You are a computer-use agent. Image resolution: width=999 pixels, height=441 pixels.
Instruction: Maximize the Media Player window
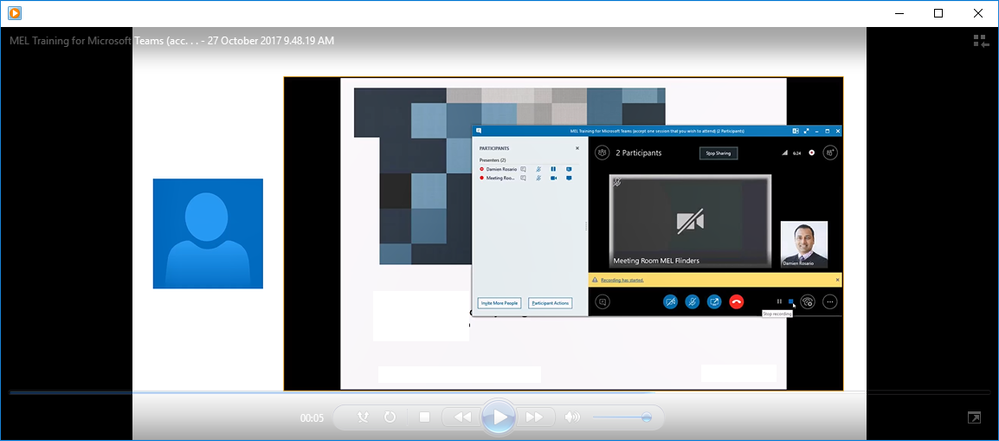click(938, 13)
